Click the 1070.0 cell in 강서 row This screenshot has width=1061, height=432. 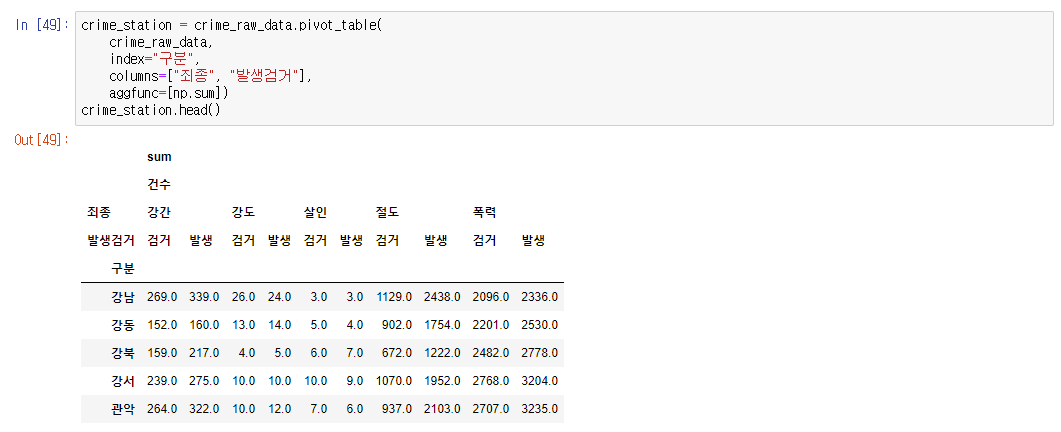click(393, 381)
